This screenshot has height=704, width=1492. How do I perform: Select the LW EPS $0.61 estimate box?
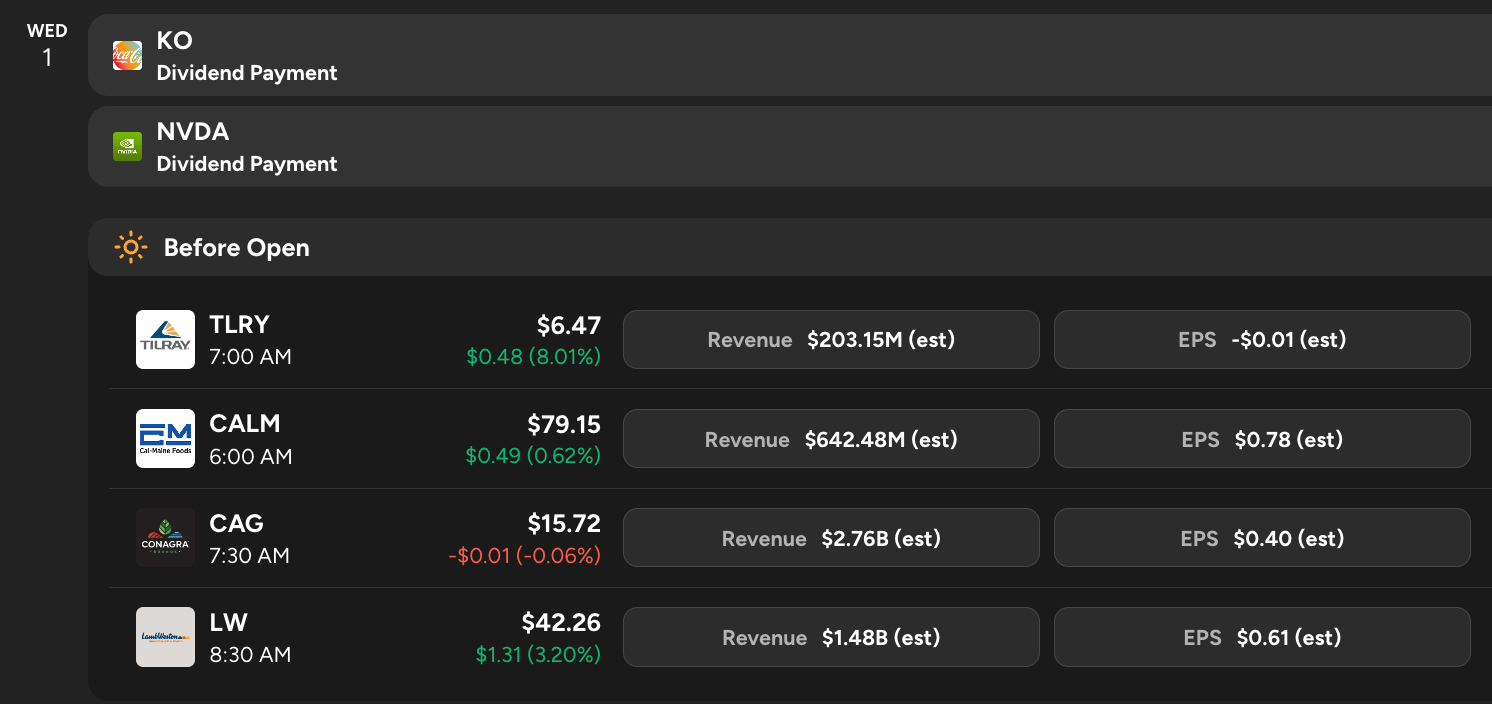point(1262,637)
